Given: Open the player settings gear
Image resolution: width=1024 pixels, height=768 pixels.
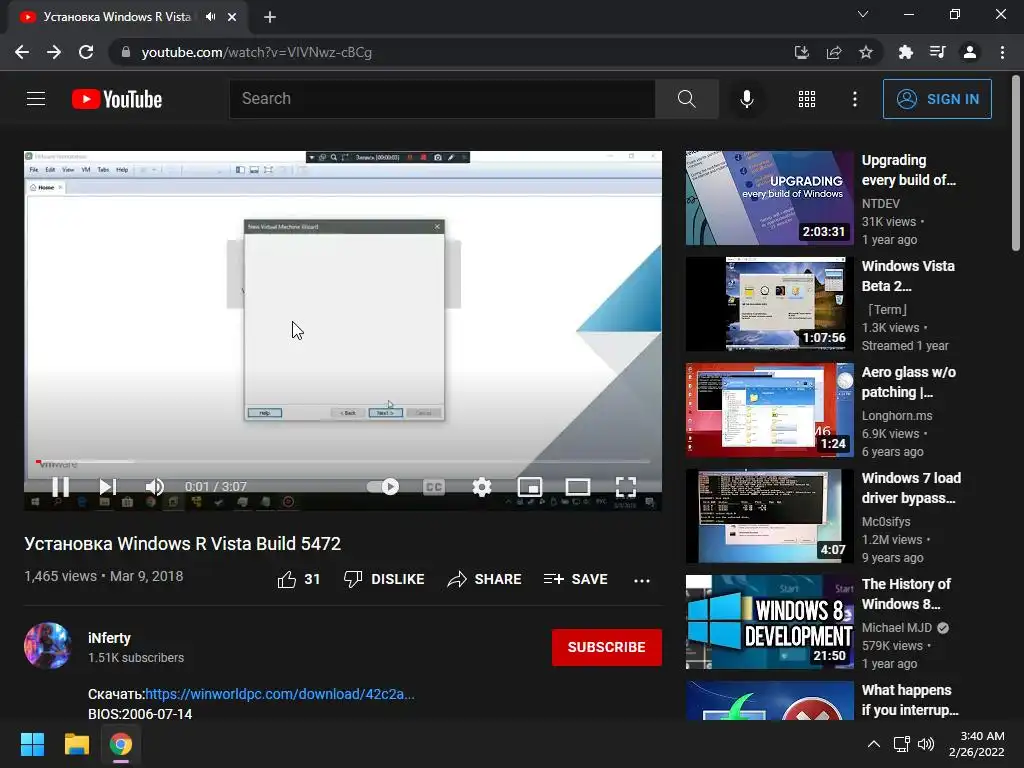Looking at the screenshot, I should coord(482,487).
